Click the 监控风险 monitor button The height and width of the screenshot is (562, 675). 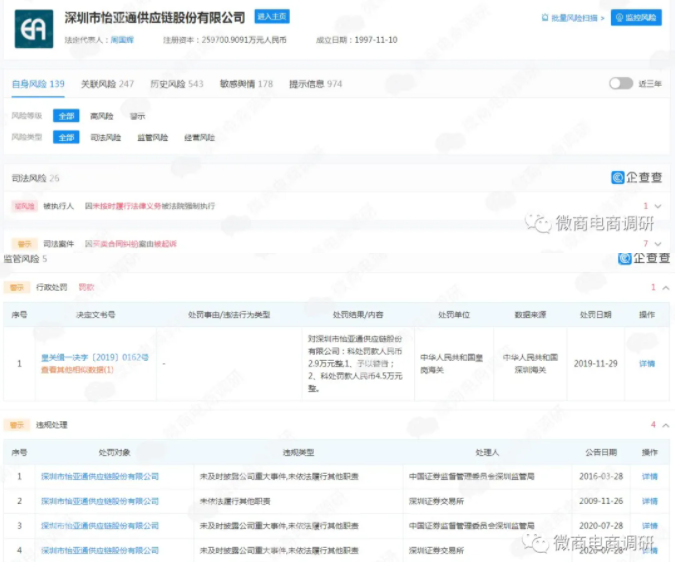[x=636, y=18]
